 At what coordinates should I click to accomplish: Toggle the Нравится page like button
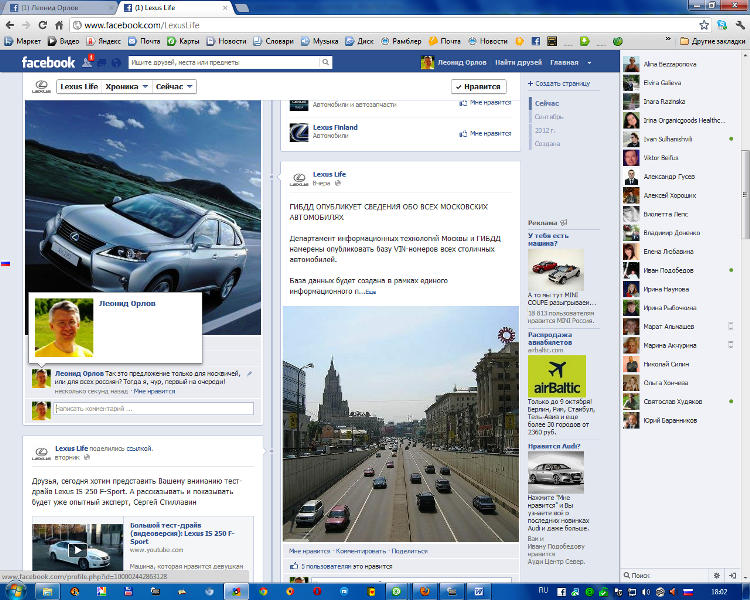pyautogui.click(x=479, y=87)
